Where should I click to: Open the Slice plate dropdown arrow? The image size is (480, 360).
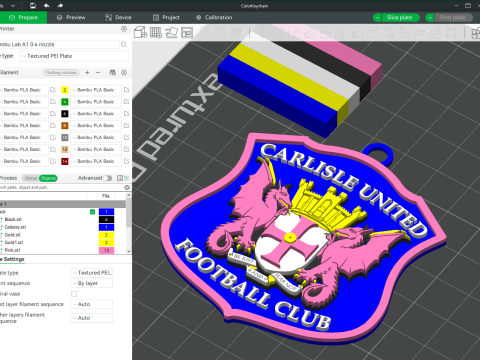[377, 17]
